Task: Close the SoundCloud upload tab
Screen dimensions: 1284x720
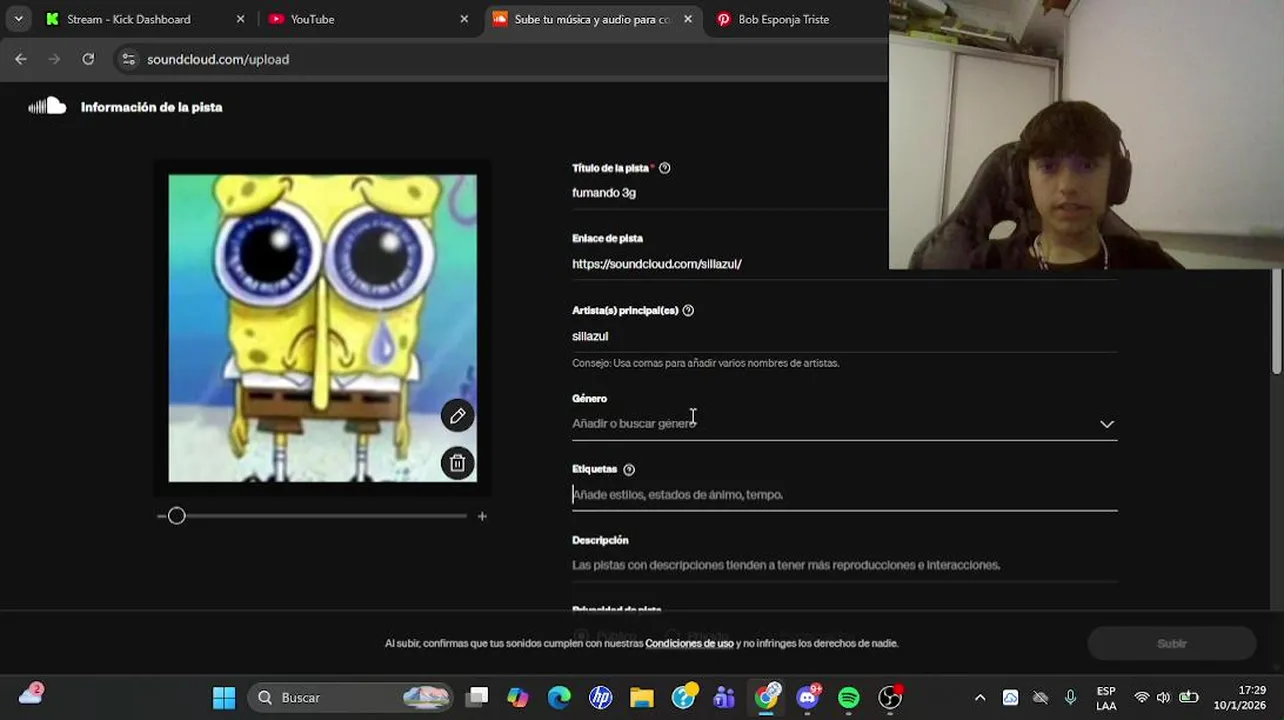Action: [x=688, y=19]
